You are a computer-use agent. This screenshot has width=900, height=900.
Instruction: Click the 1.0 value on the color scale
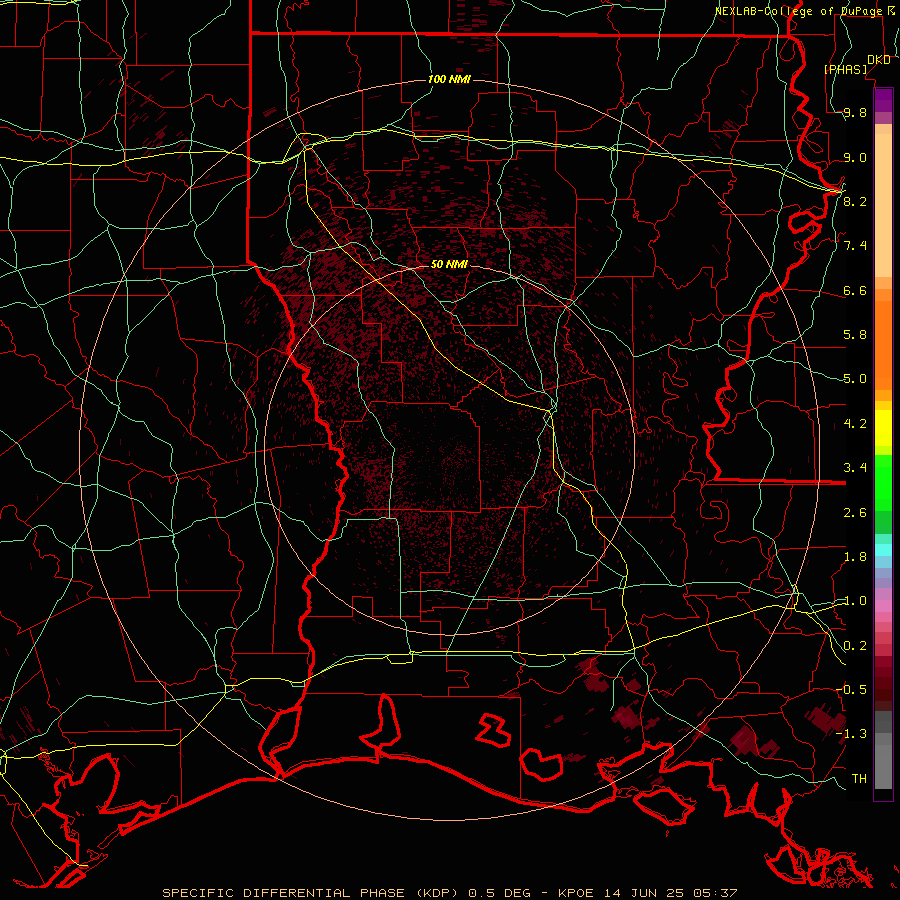[855, 601]
